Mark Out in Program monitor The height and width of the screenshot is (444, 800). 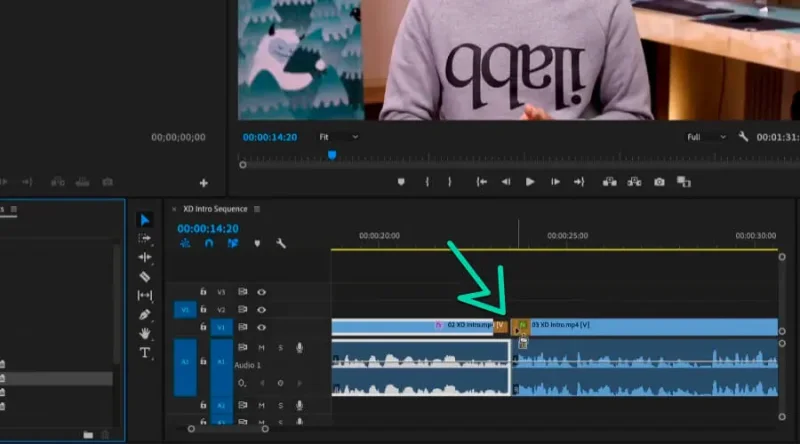[449, 182]
